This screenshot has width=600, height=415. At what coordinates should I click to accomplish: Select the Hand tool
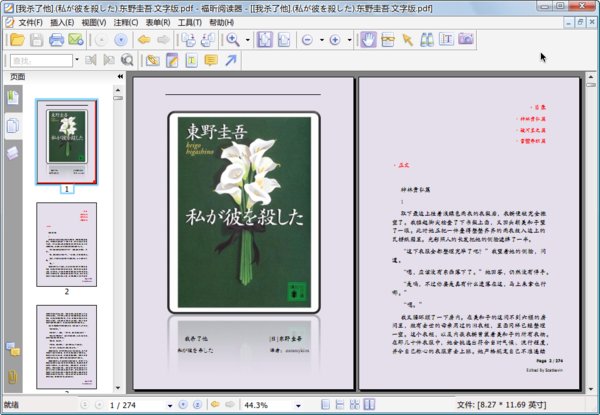[367, 40]
